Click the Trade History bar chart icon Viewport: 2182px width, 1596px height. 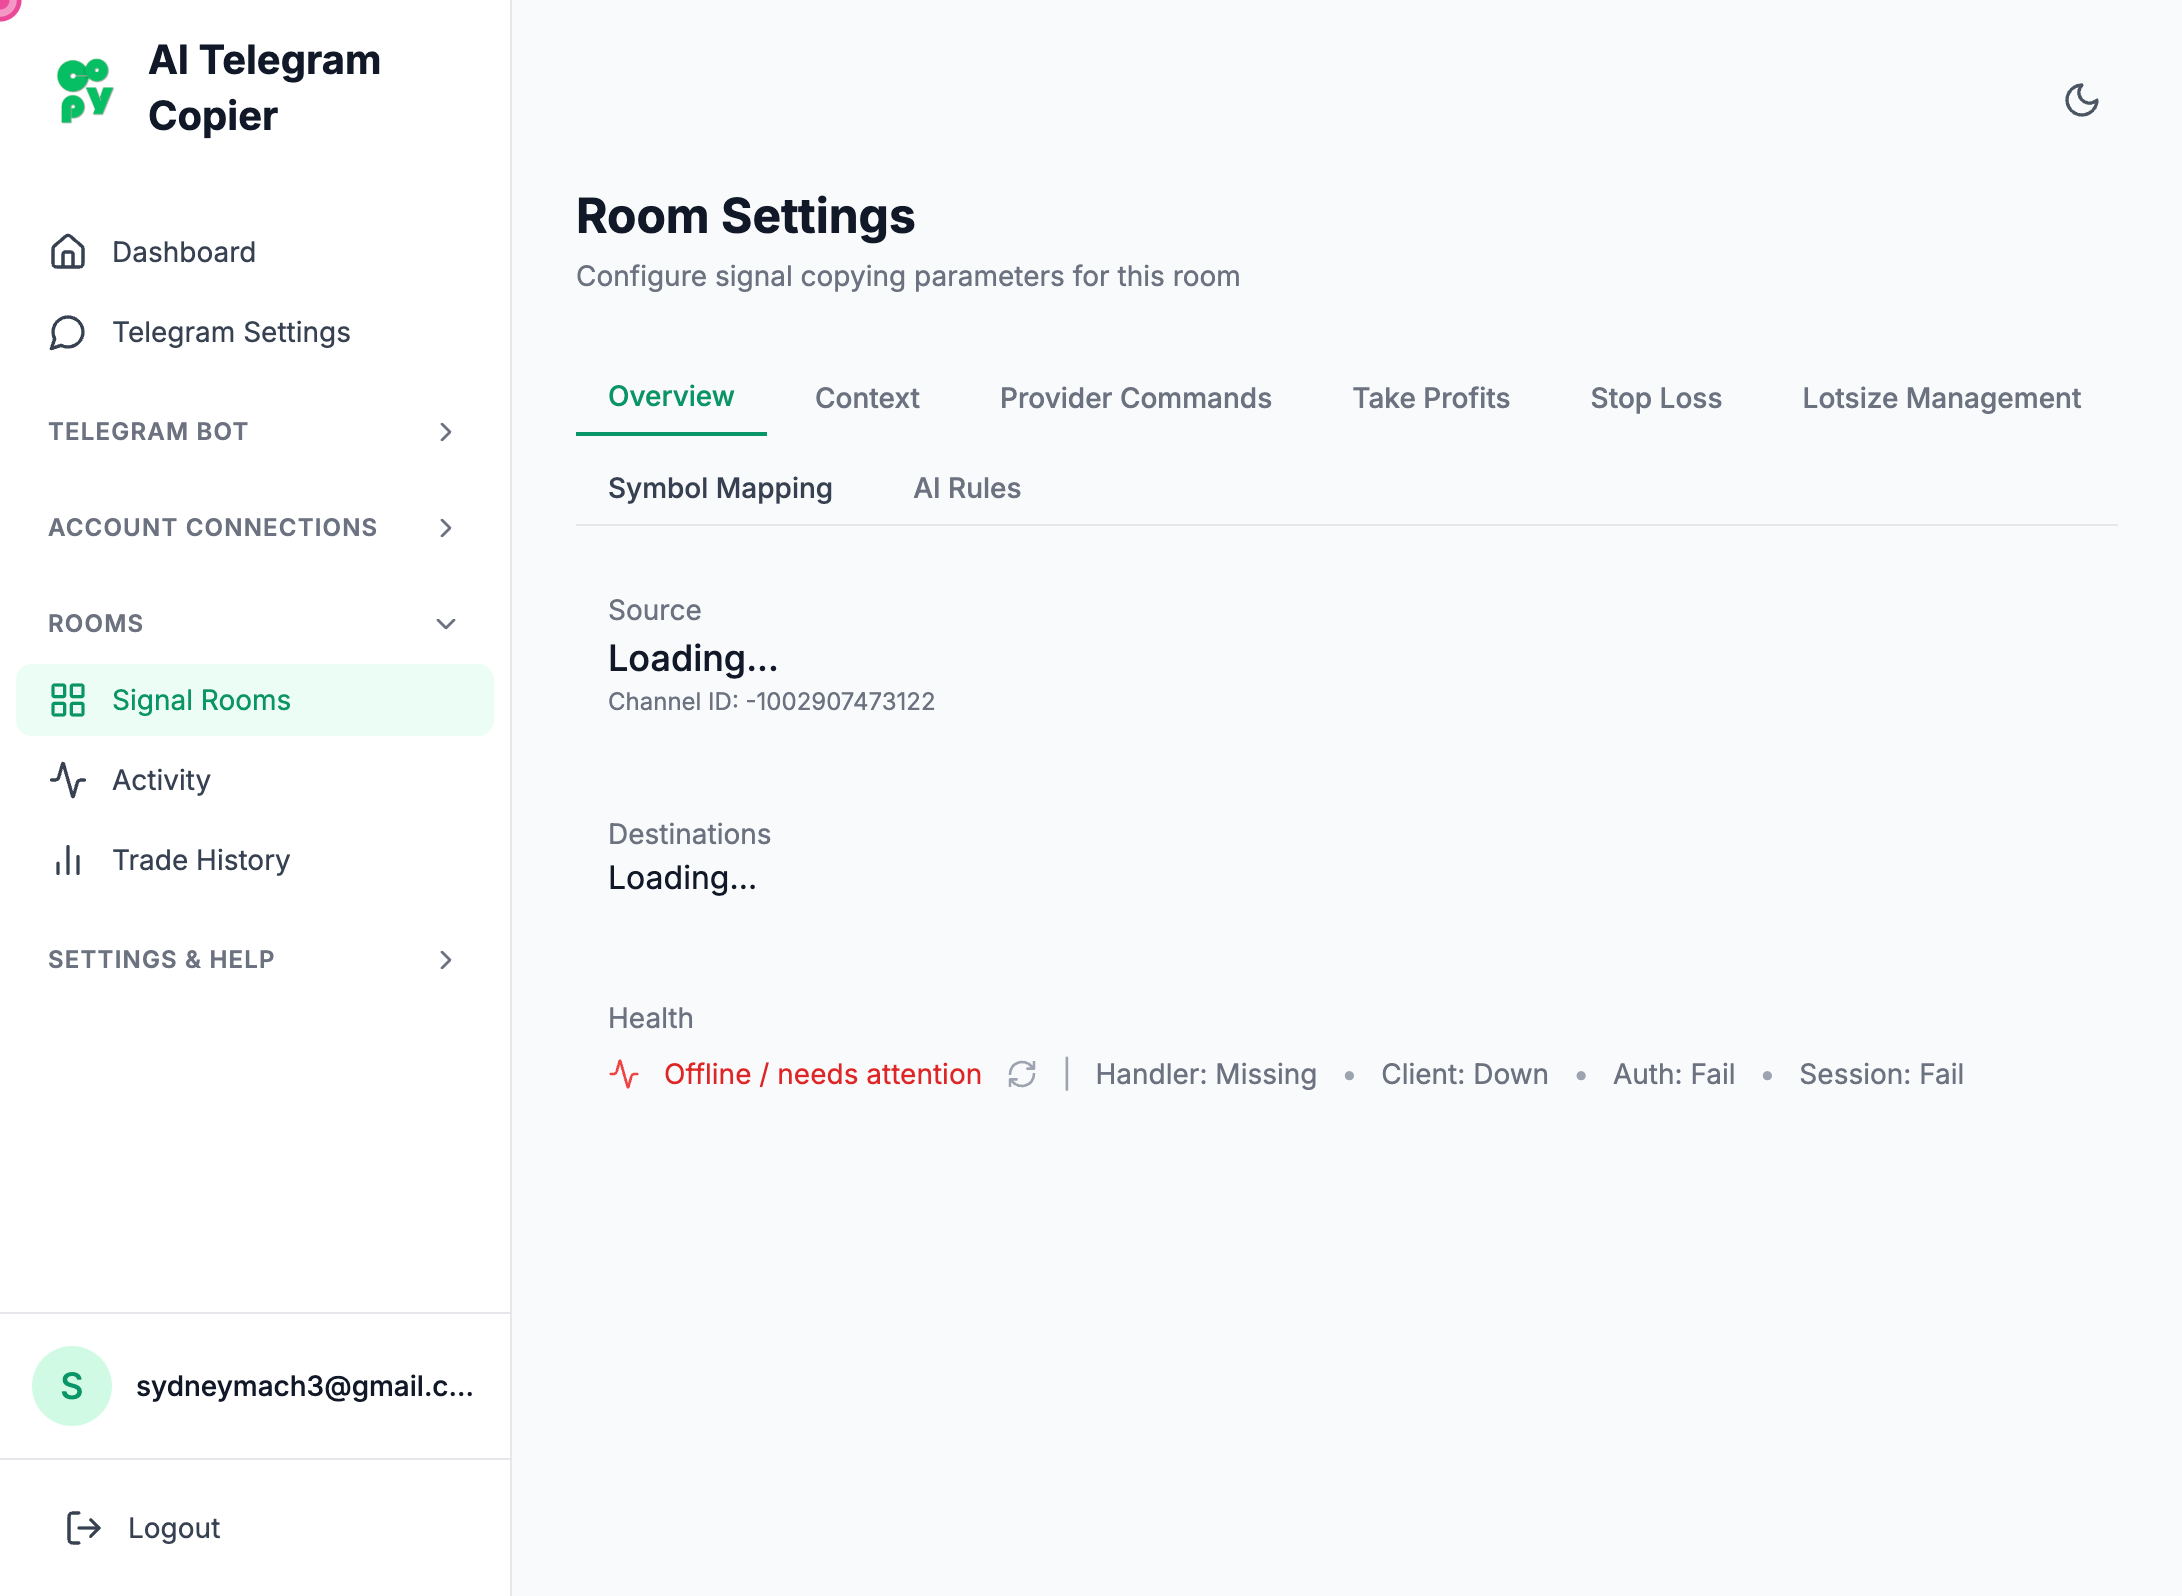pos(68,860)
